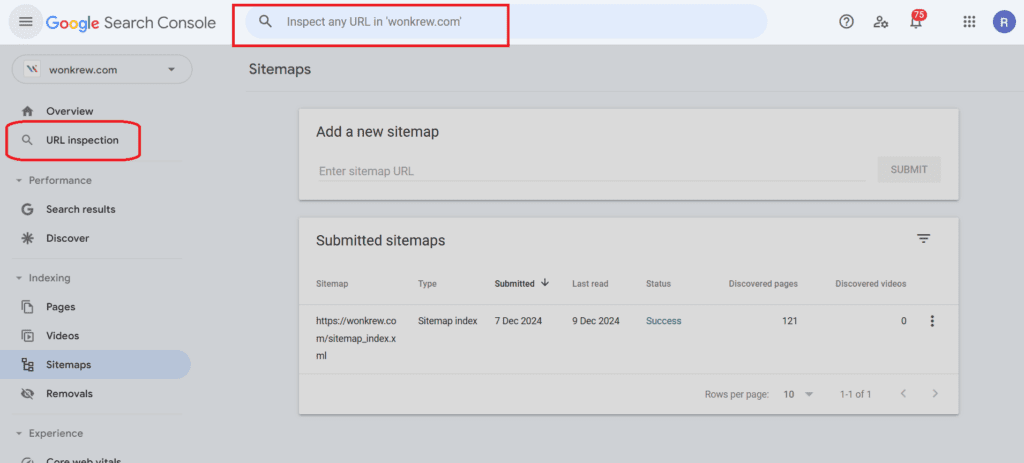Open the Discover report
Screen dimensions: 1024x463
pyautogui.click(x=67, y=238)
